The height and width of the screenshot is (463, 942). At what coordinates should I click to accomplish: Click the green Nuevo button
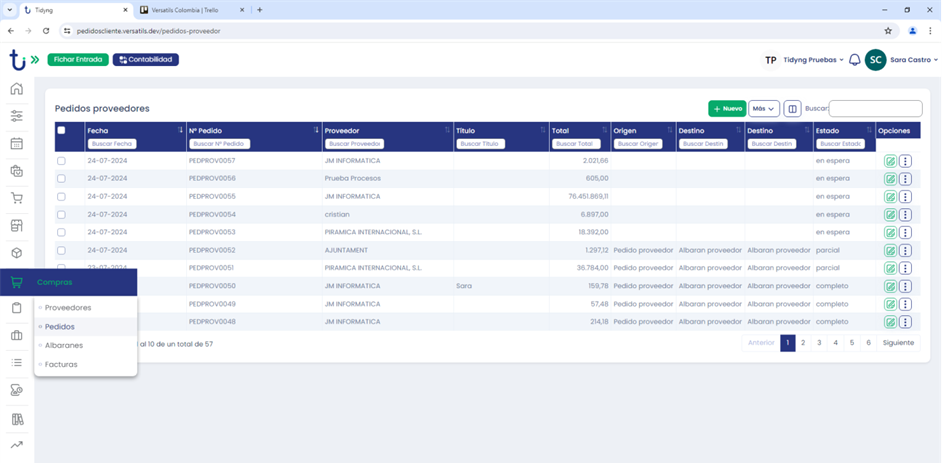727,108
